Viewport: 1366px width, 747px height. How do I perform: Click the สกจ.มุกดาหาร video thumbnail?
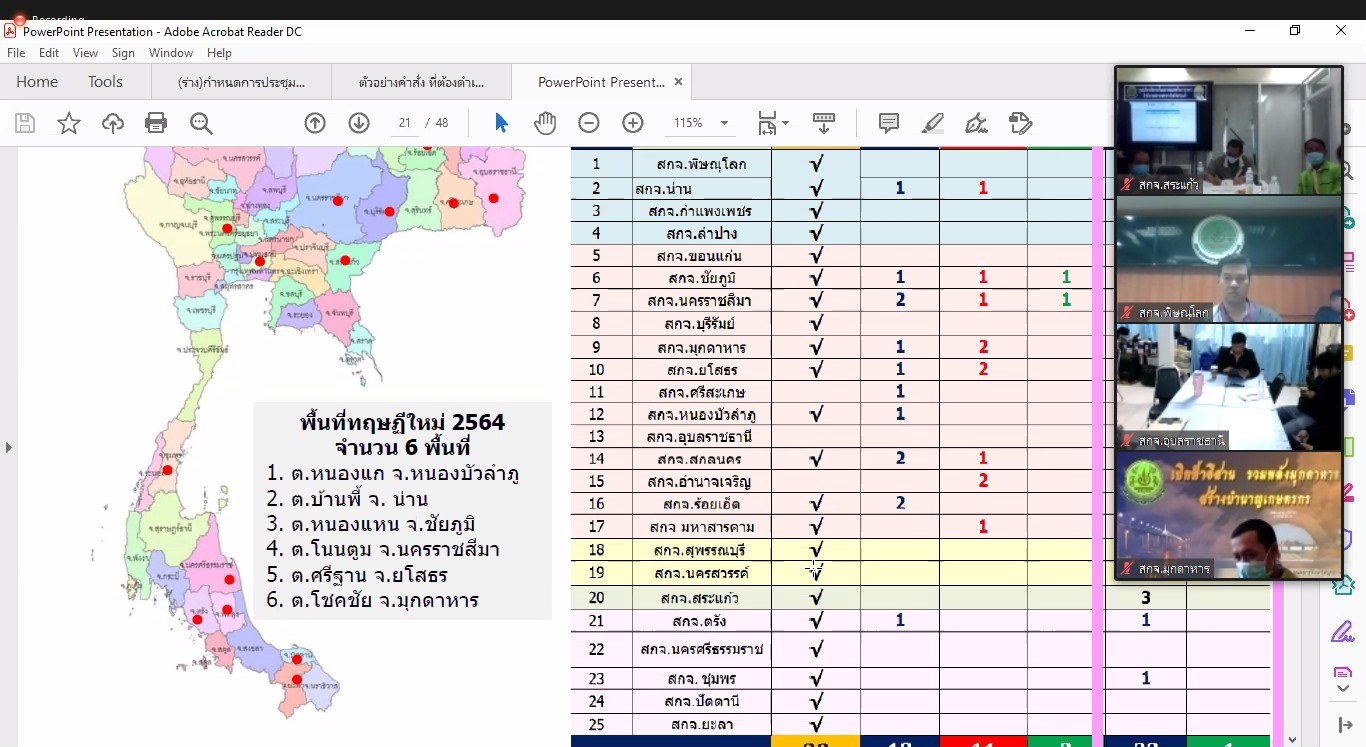pyautogui.click(x=1229, y=514)
